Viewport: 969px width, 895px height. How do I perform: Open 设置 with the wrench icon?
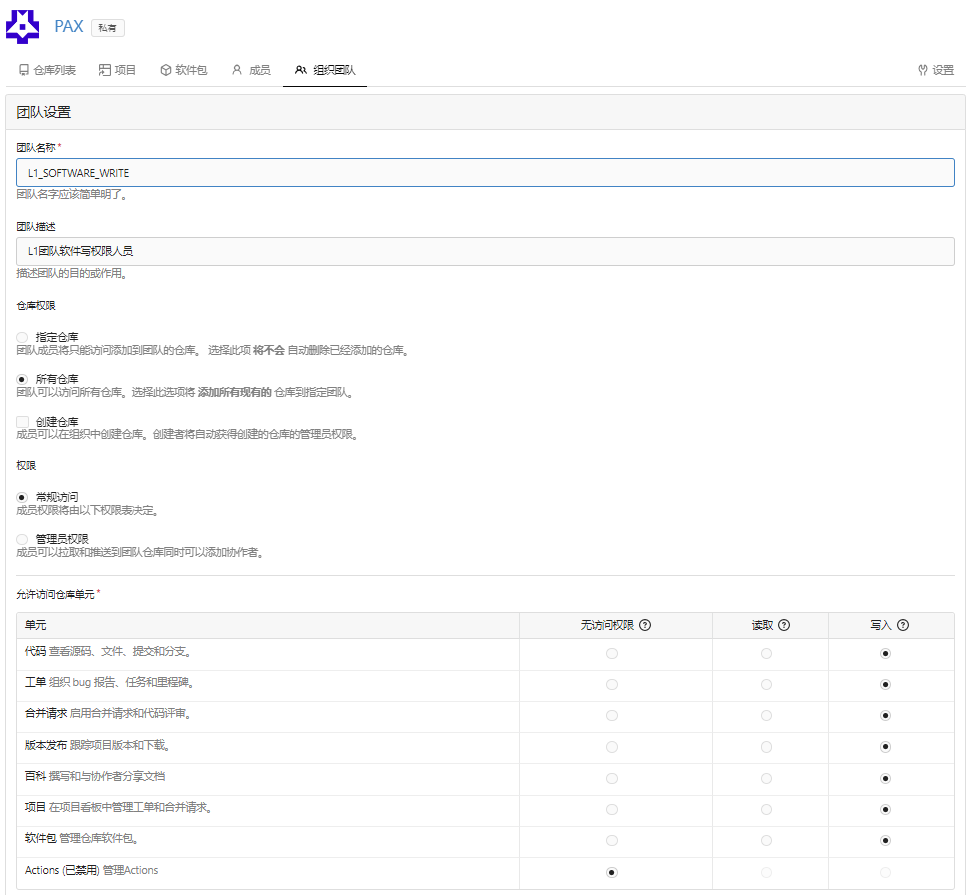click(x=936, y=70)
